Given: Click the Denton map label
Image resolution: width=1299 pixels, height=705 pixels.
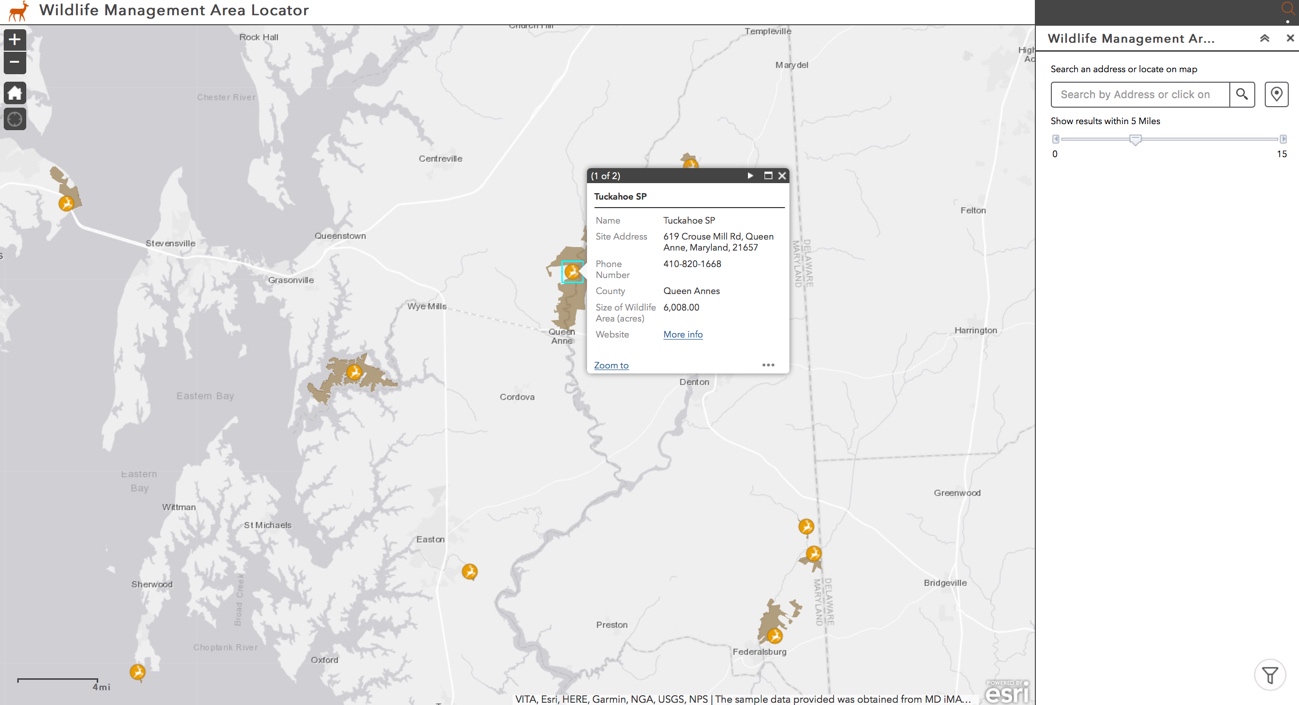Looking at the screenshot, I should pos(694,382).
